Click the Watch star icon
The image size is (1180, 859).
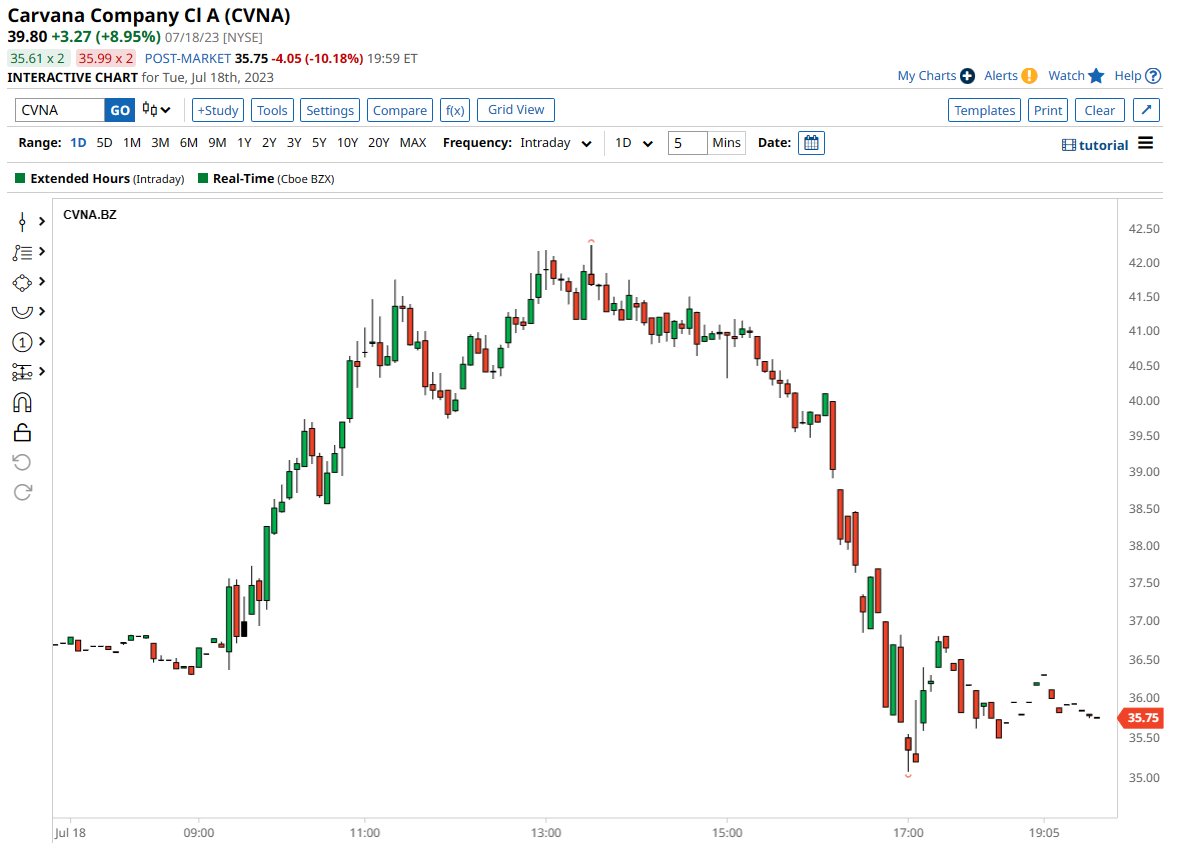tap(1096, 75)
